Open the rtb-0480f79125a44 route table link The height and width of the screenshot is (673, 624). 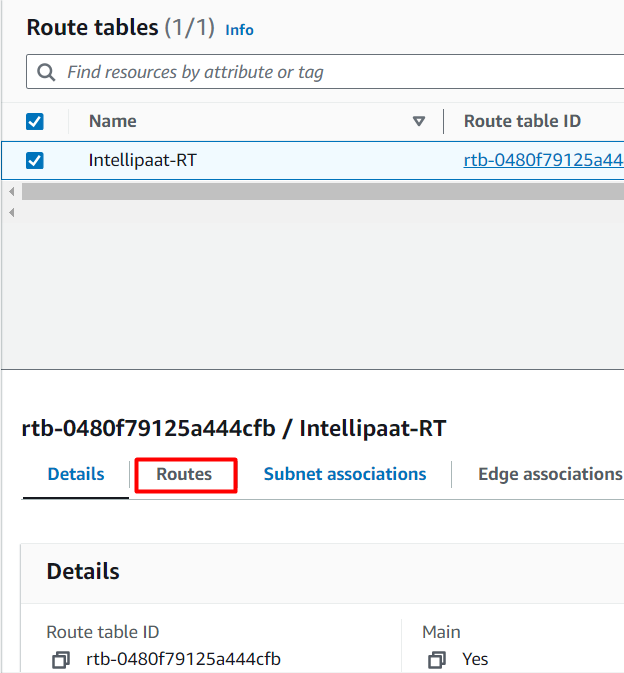pos(543,160)
